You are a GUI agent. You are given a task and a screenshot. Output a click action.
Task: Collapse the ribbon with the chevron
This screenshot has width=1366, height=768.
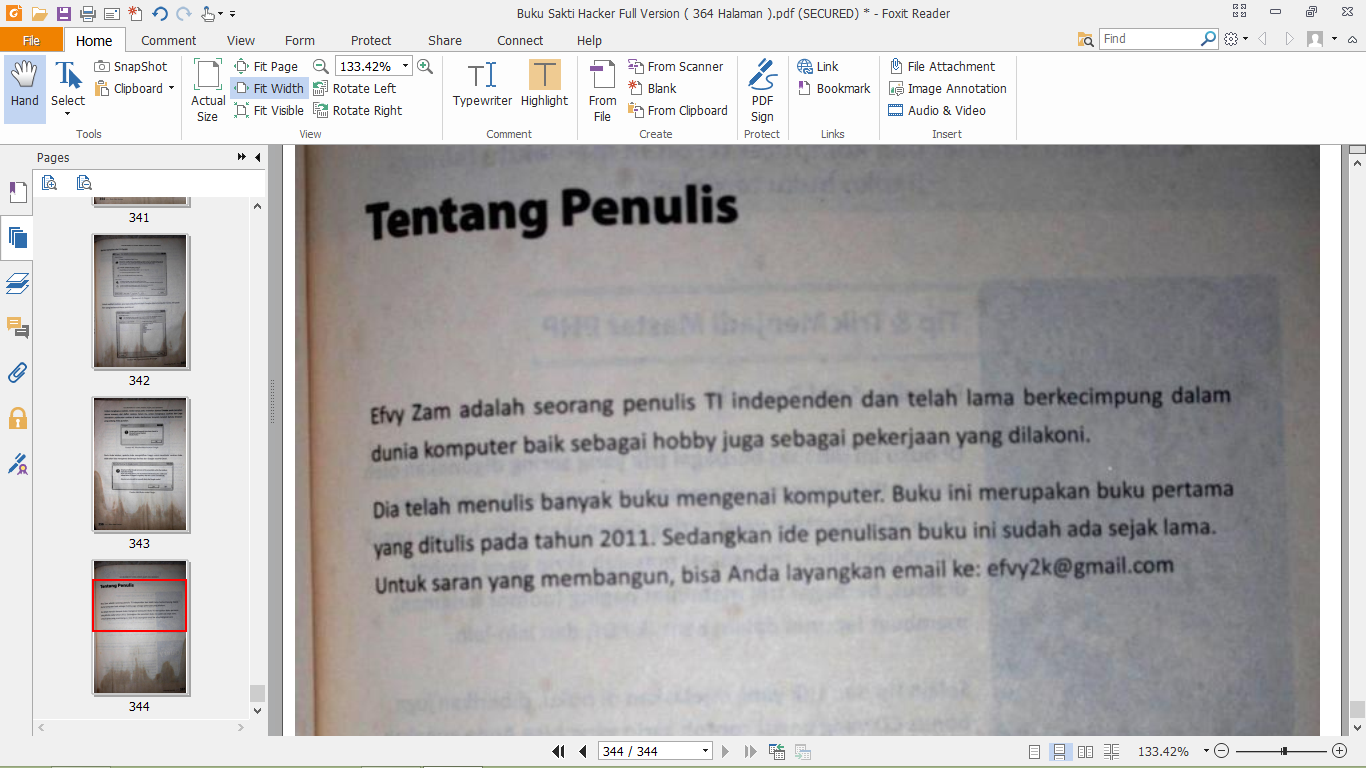[x=1351, y=39]
